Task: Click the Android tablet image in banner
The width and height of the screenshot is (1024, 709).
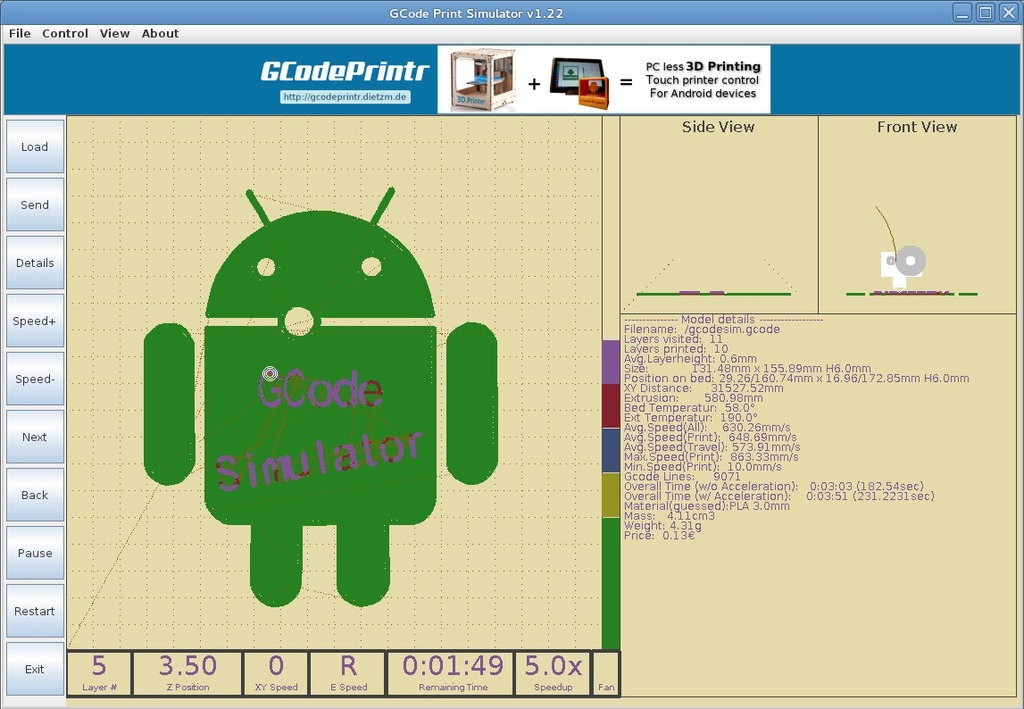Action: (x=579, y=83)
